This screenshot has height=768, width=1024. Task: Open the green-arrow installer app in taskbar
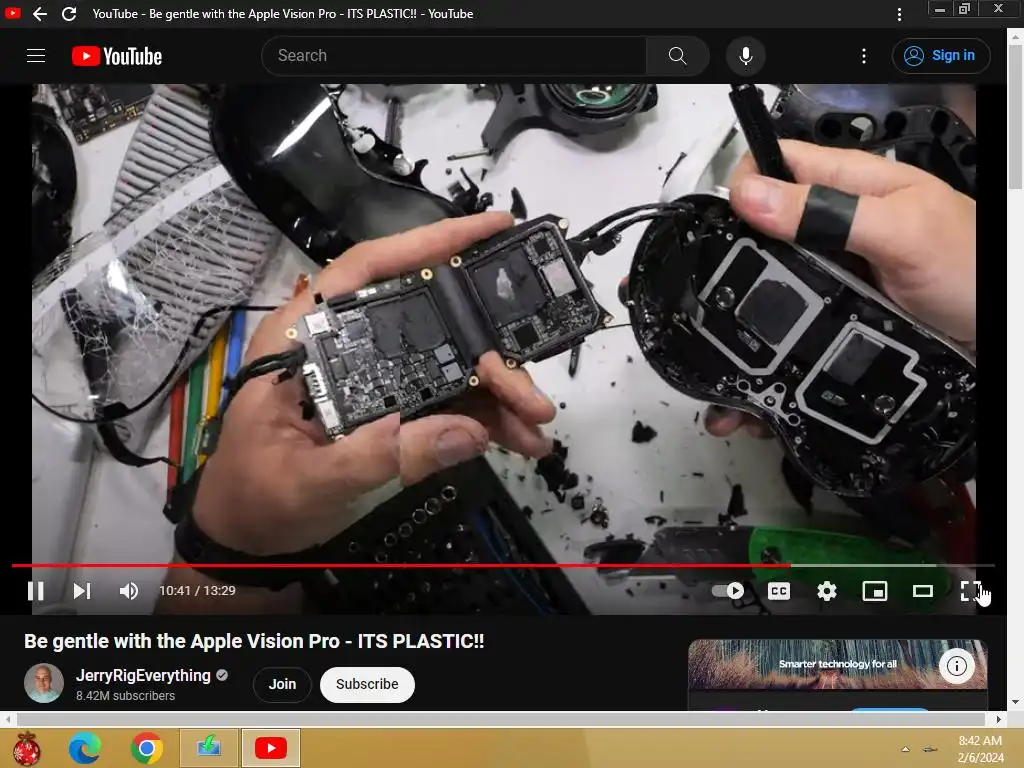point(209,748)
